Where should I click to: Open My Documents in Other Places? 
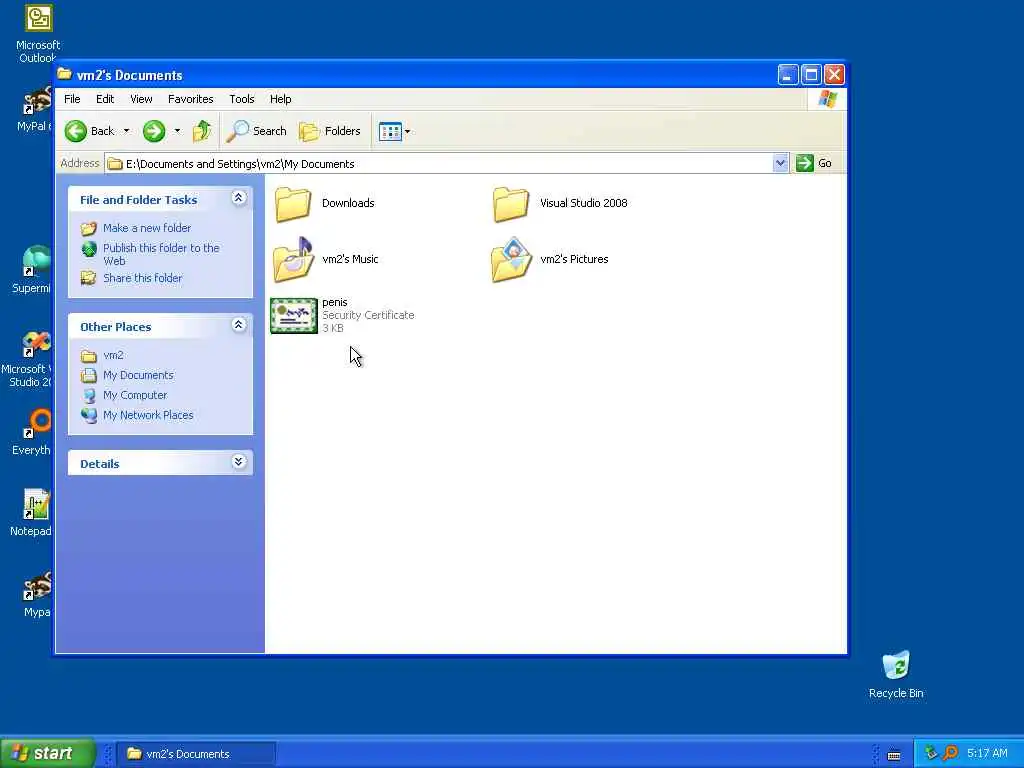138,376
